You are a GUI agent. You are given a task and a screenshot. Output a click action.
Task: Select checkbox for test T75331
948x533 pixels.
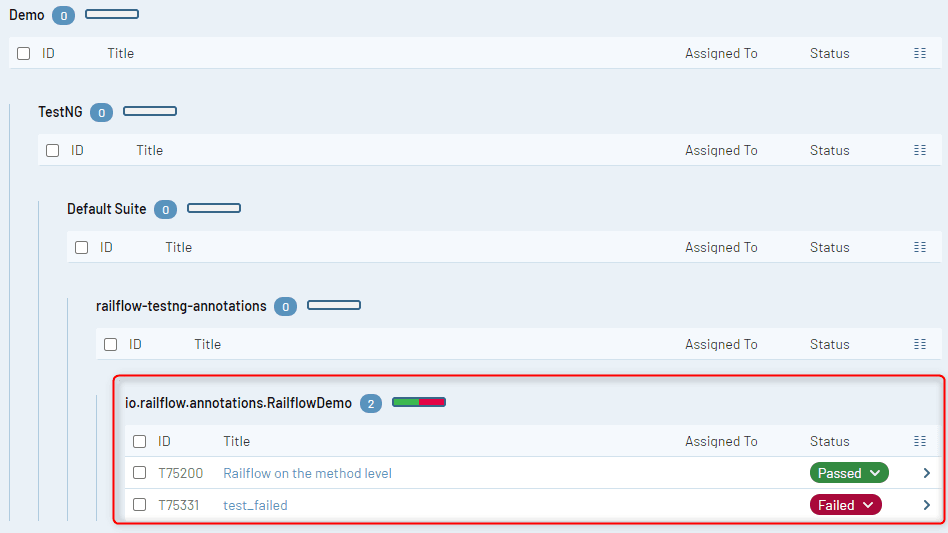coord(140,505)
